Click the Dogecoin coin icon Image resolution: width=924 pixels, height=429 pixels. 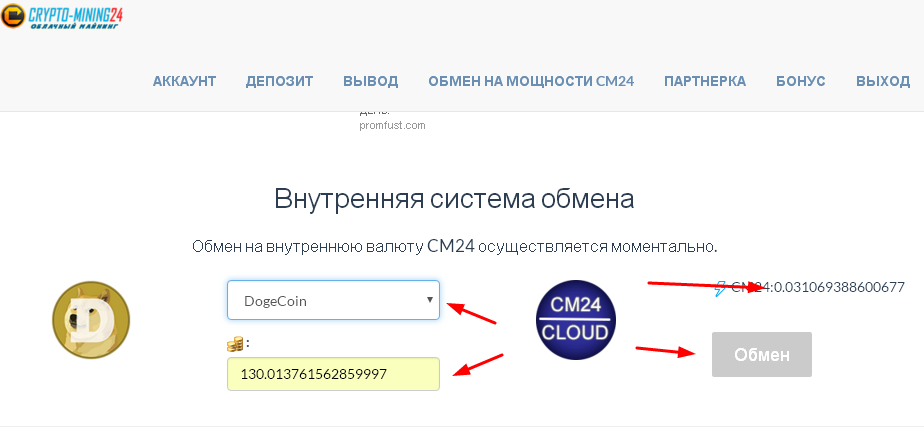click(x=90, y=321)
